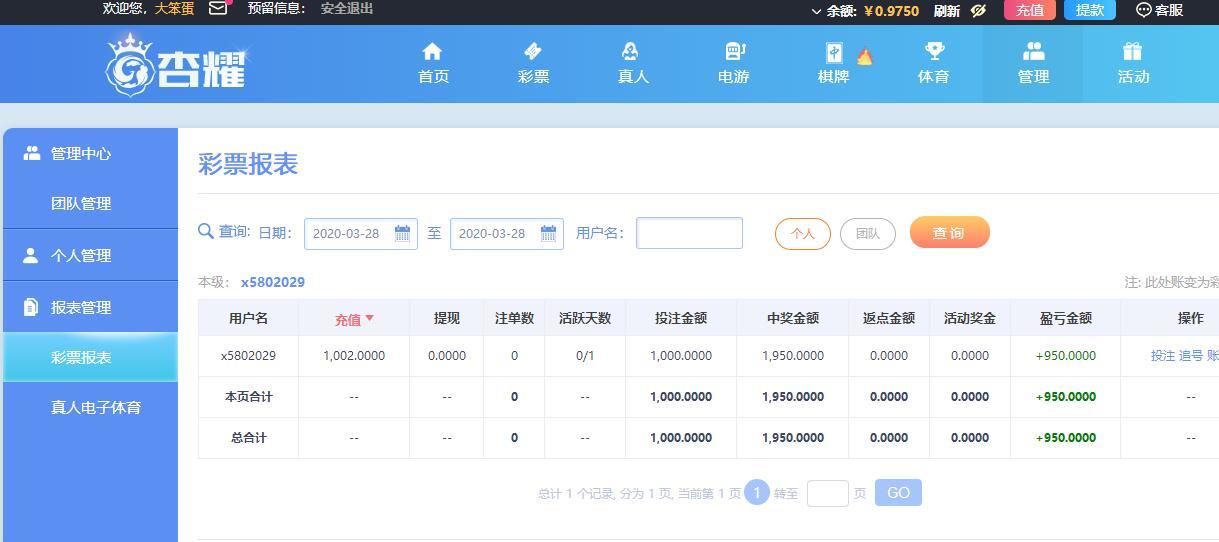Click page number 1 in pagination
The width and height of the screenshot is (1219, 542).
click(x=757, y=492)
